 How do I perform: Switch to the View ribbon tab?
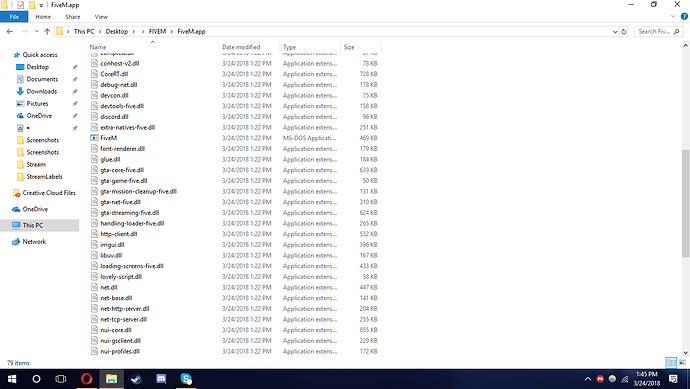(x=101, y=17)
